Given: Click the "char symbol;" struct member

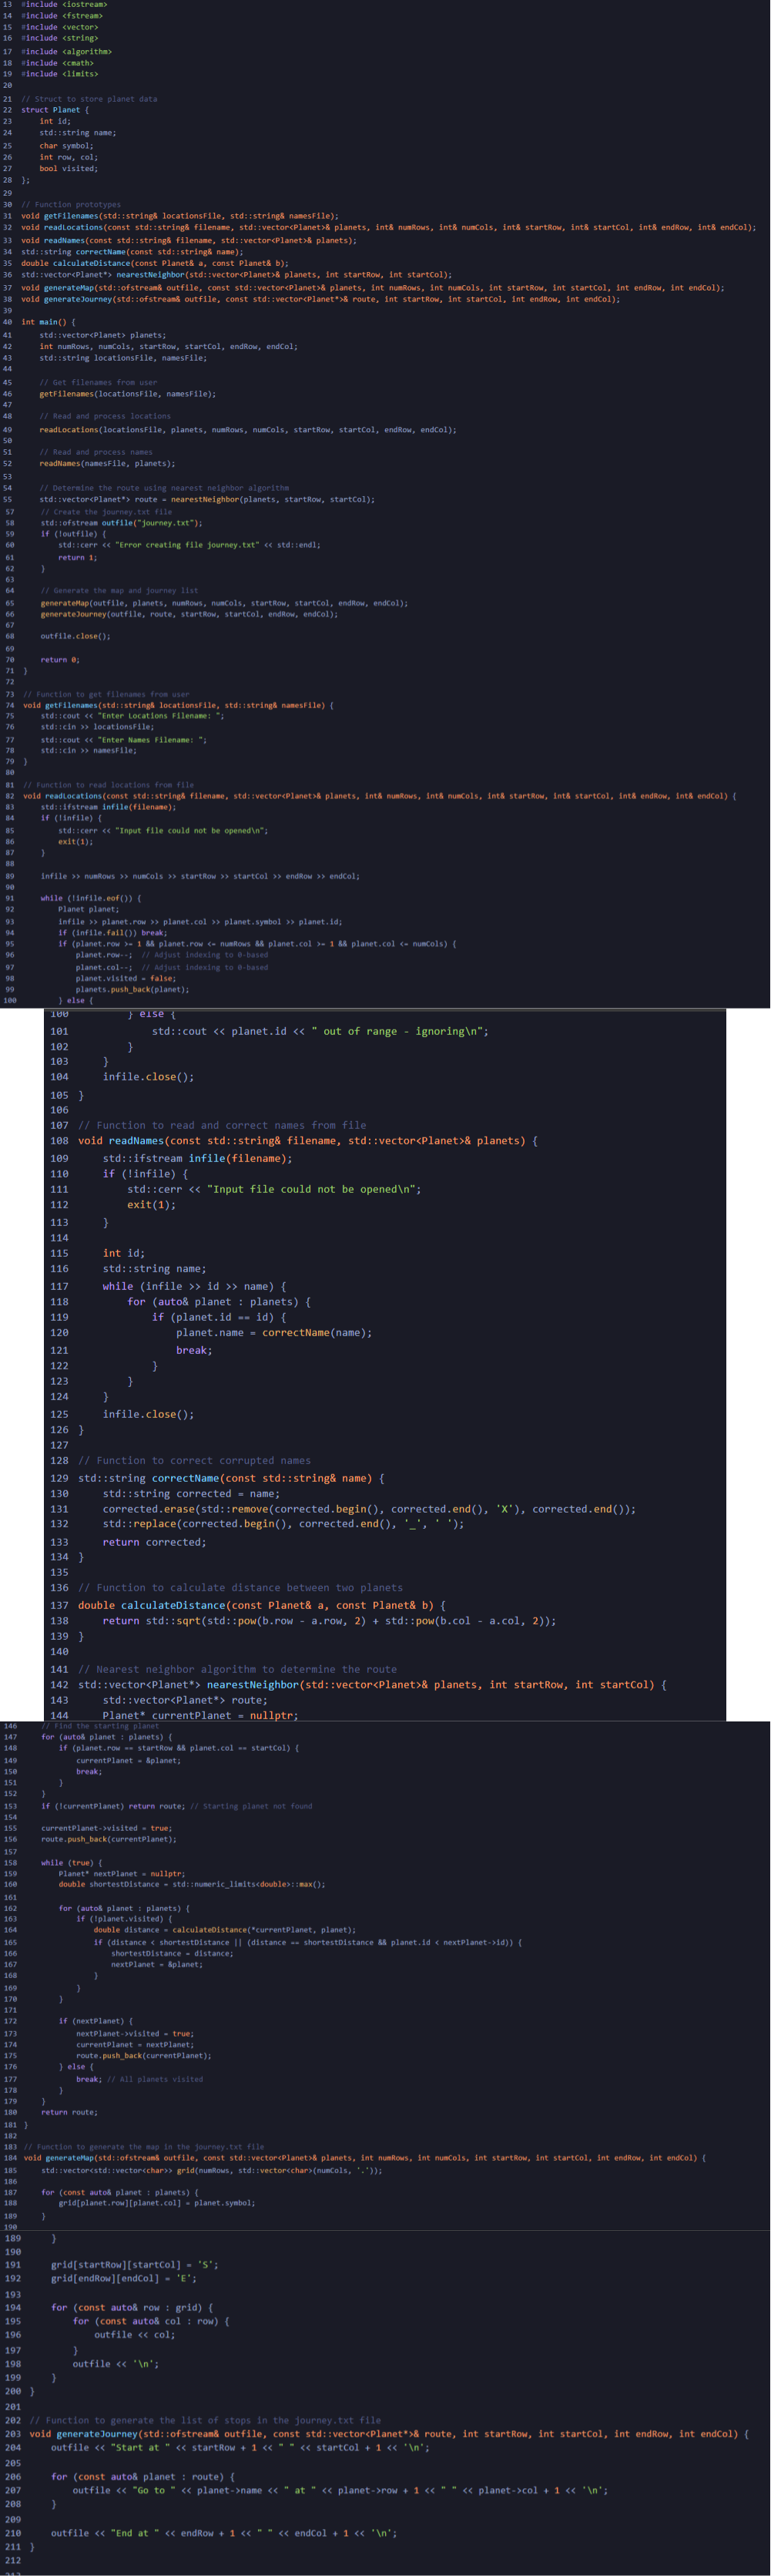Looking at the screenshot, I should click(66, 146).
